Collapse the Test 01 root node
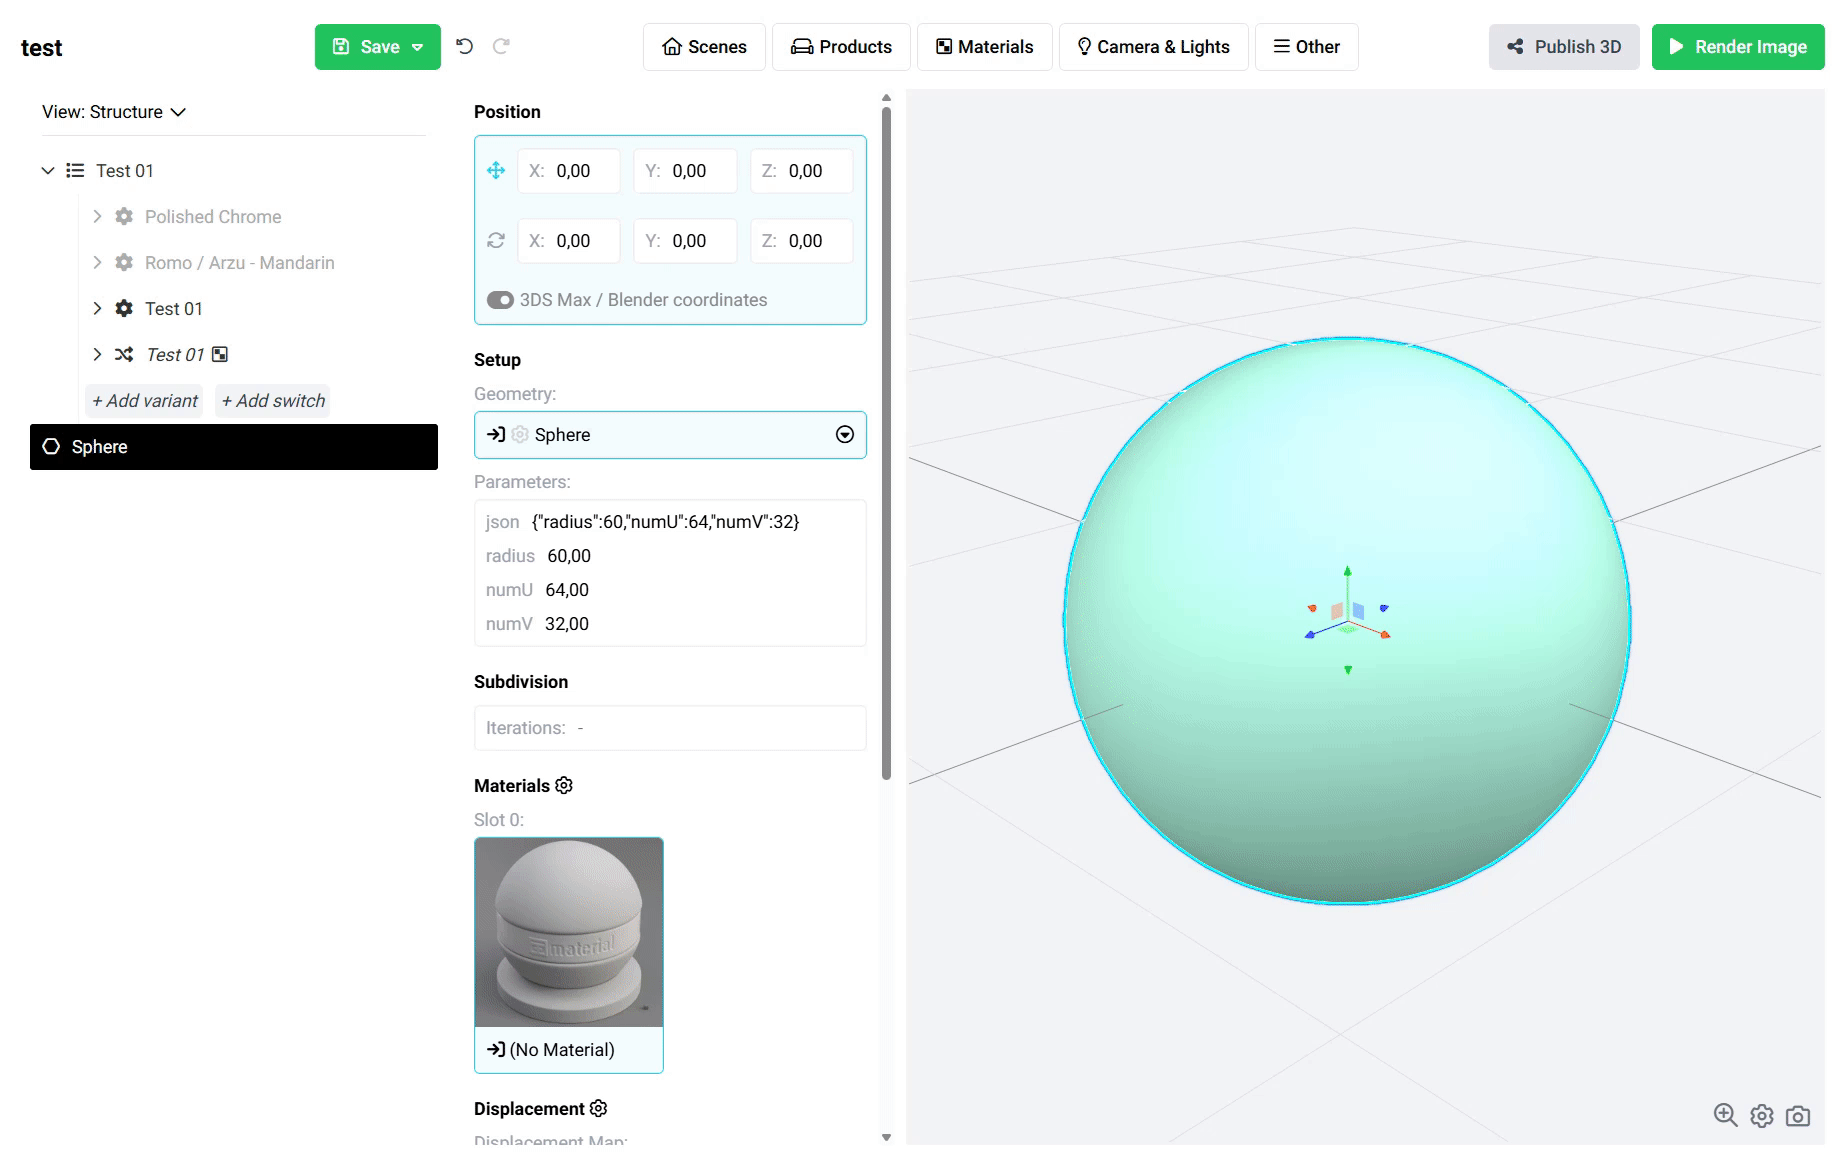The width and height of the screenshot is (1832, 1160). coord(47,171)
